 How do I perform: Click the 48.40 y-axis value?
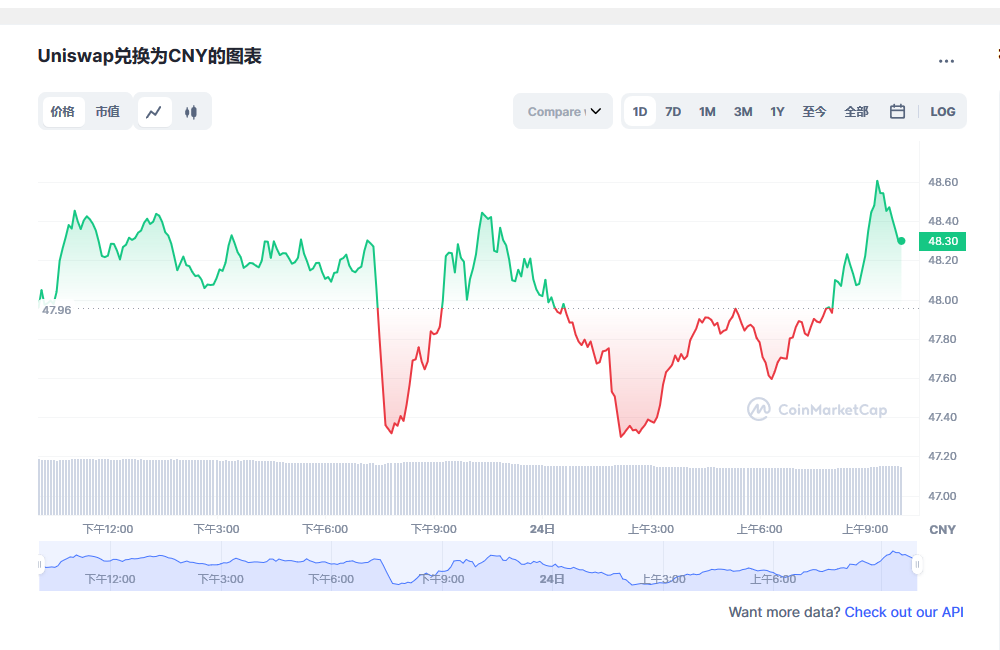point(943,221)
